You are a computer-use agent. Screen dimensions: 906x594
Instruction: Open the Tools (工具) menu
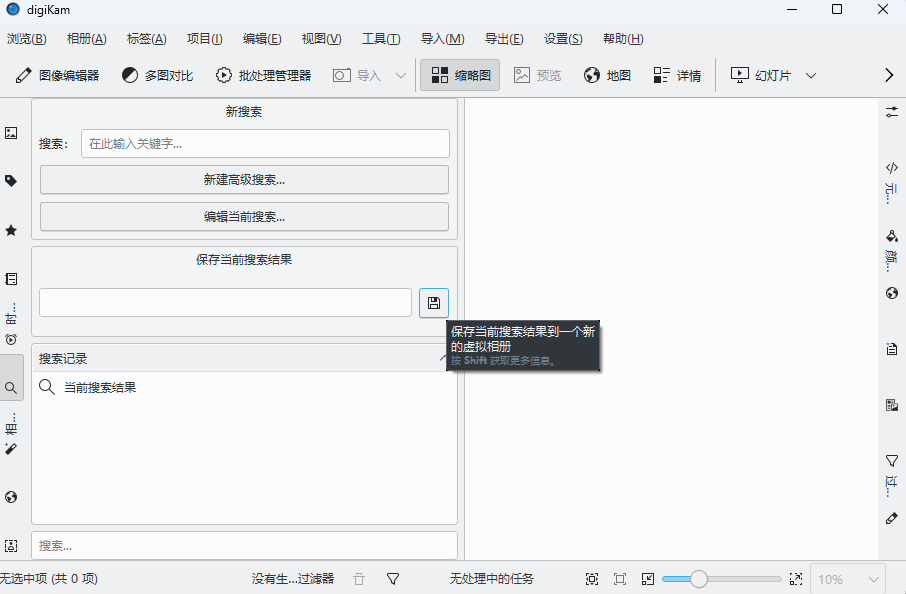(x=380, y=39)
